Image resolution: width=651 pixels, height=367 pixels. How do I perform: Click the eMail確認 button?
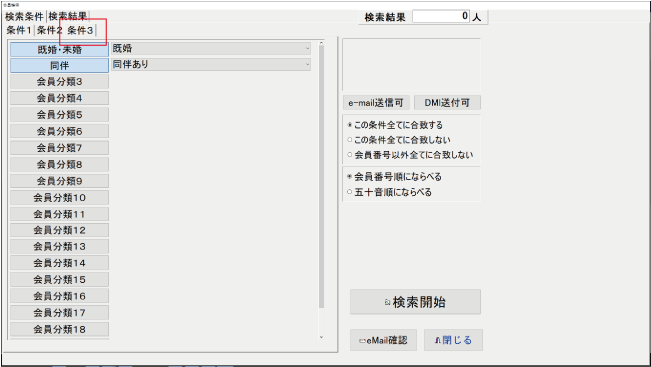tap(383, 340)
